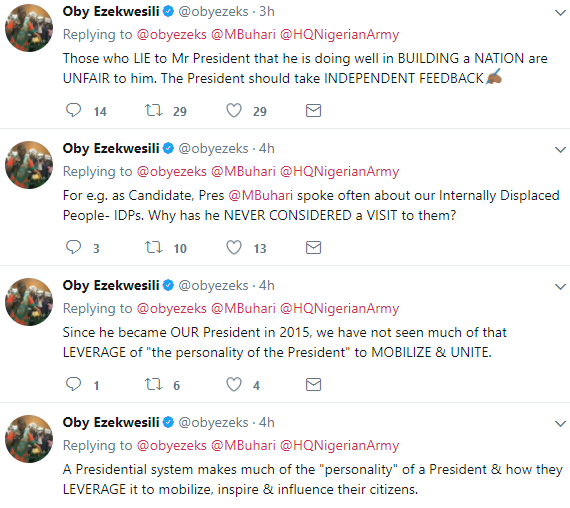Open @HQNigerianArmy link in first tweet's reply line

tap(340, 35)
